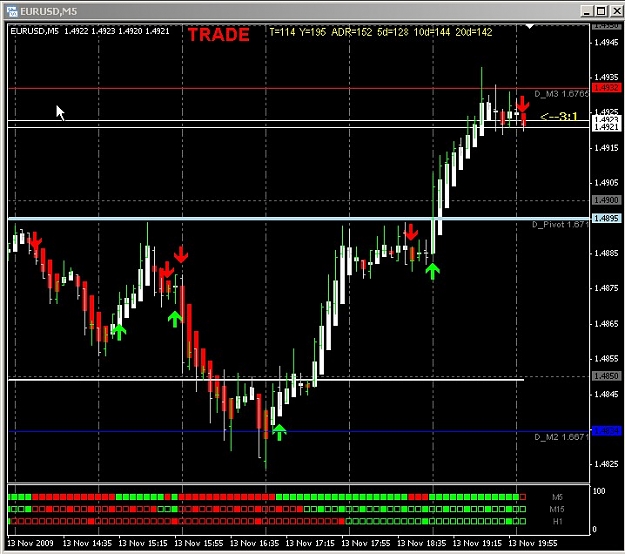Click the M5 trend row label
Viewport: 625px width, 554px height.
[557, 497]
